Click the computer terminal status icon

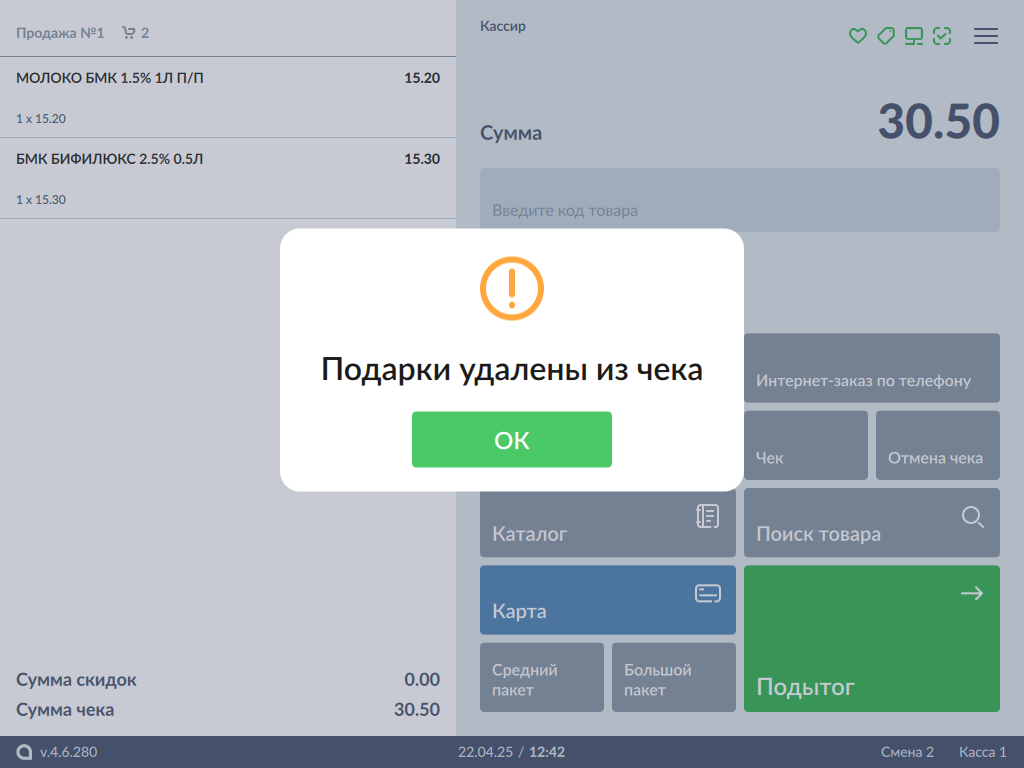click(913, 36)
